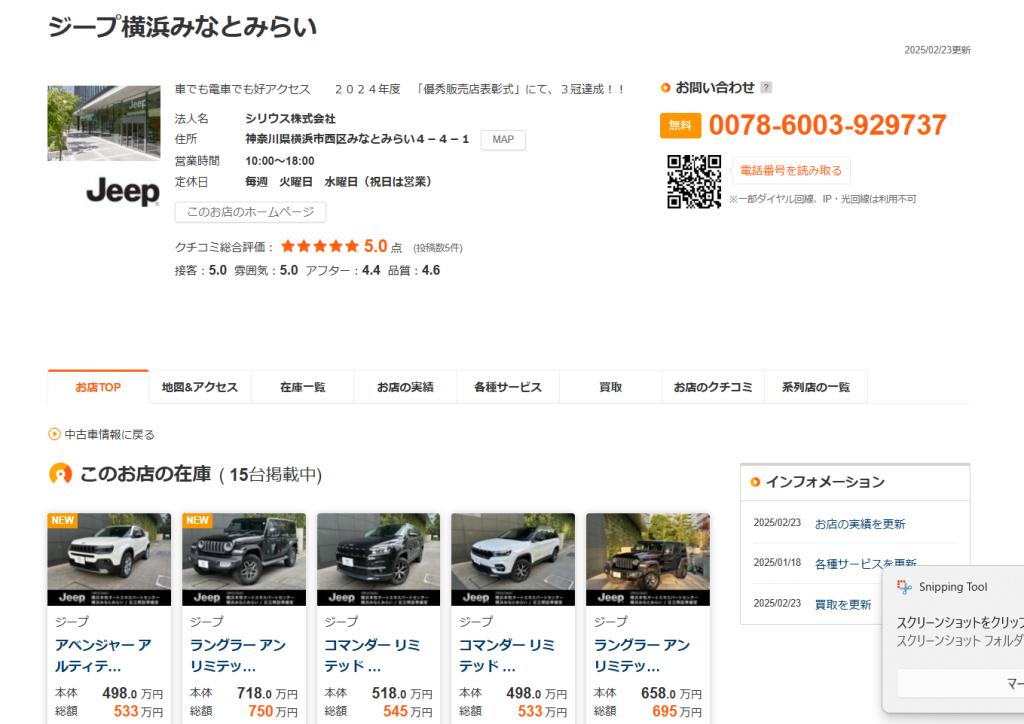This screenshot has height=724, width=1024.
Task: Select the 系列店の一覧 tab
Action: coord(815,387)
